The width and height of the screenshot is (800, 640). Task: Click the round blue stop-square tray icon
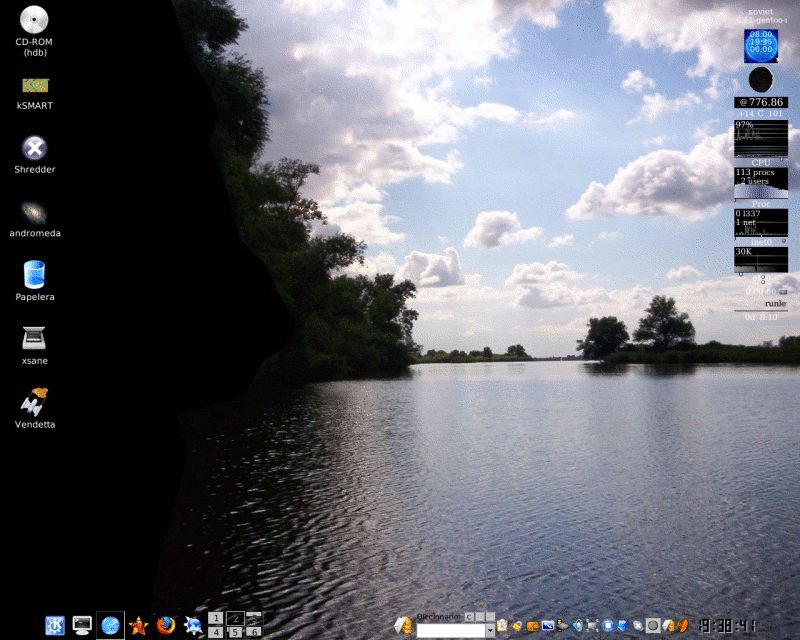click(608, 626)
